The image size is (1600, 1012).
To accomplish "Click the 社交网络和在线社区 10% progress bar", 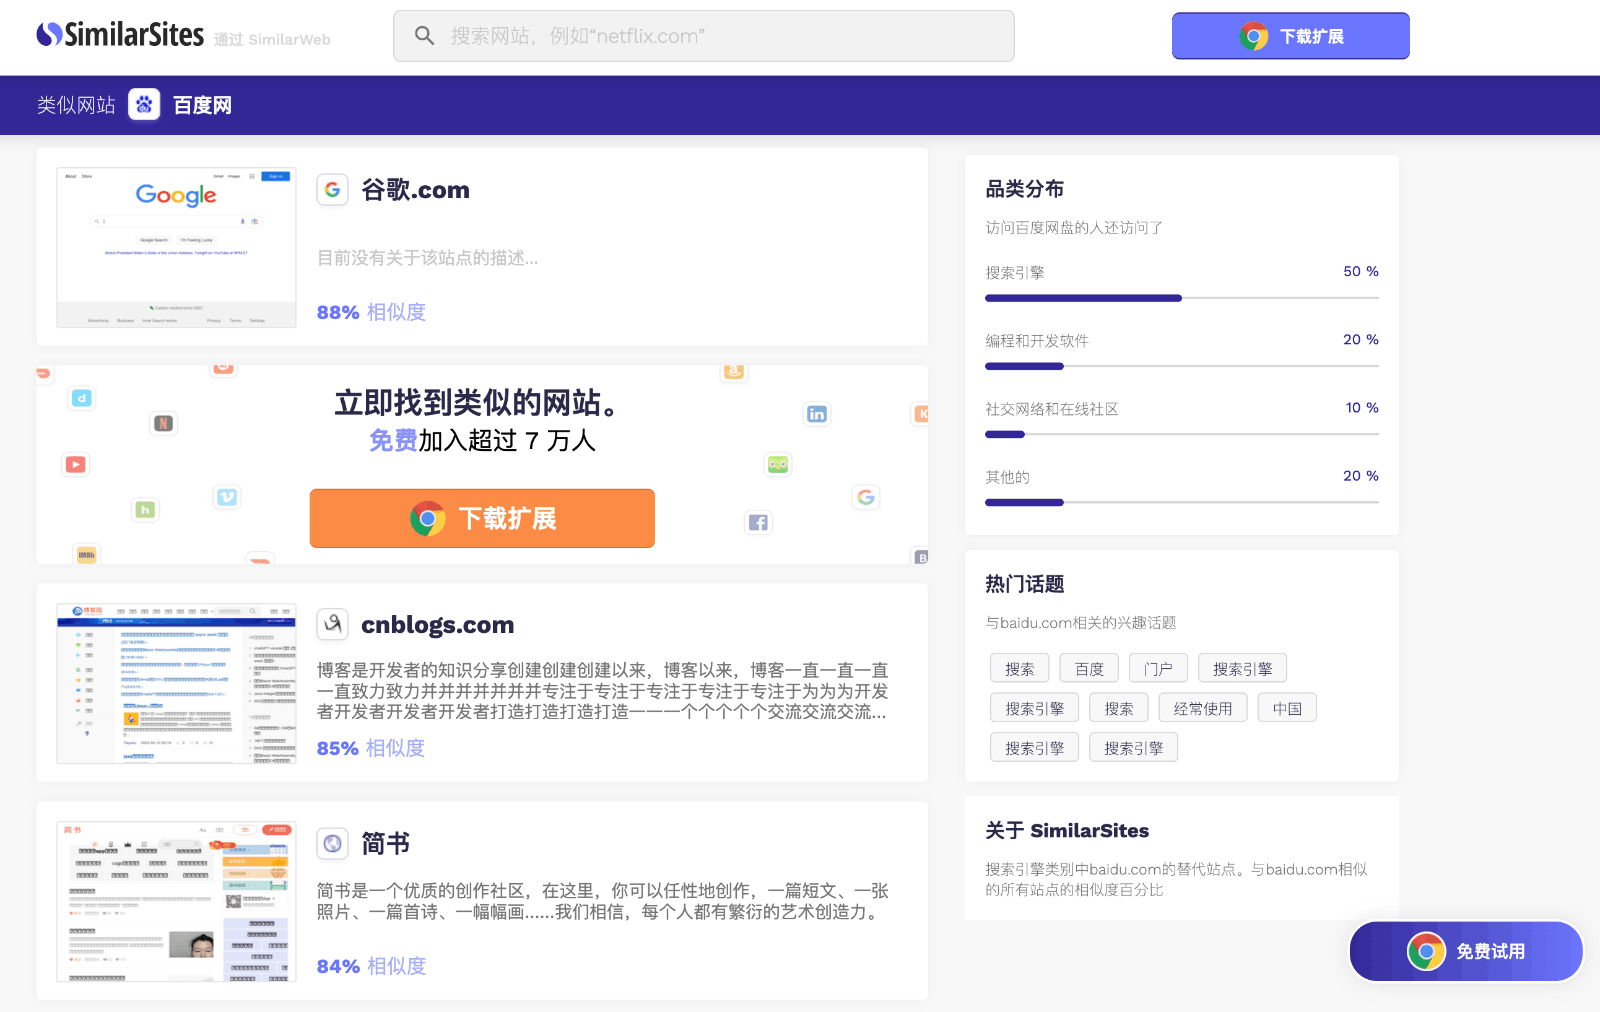I will 1182,434.
